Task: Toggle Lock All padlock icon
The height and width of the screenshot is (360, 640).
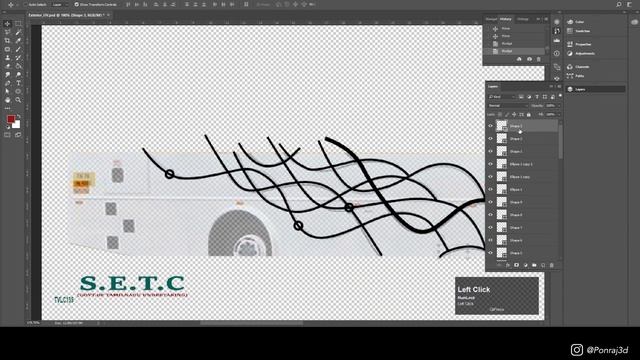Action: (x=529, y=115)
